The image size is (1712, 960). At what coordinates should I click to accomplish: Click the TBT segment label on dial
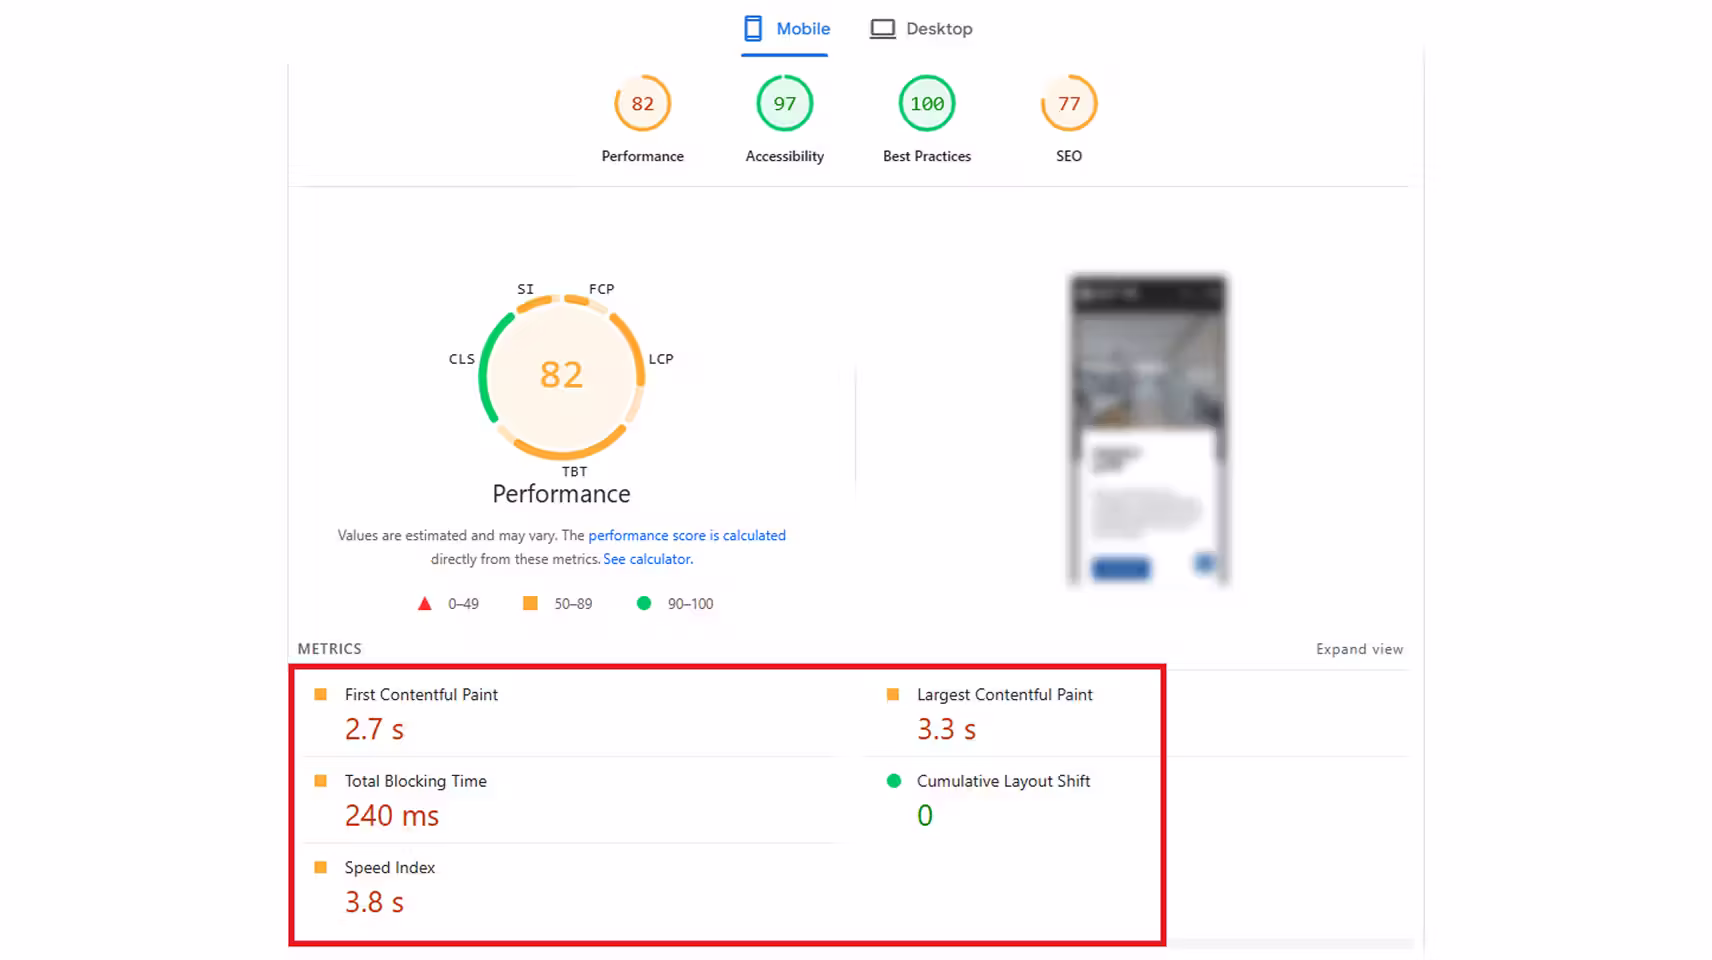pyautogui.click(x=574, y=471)
